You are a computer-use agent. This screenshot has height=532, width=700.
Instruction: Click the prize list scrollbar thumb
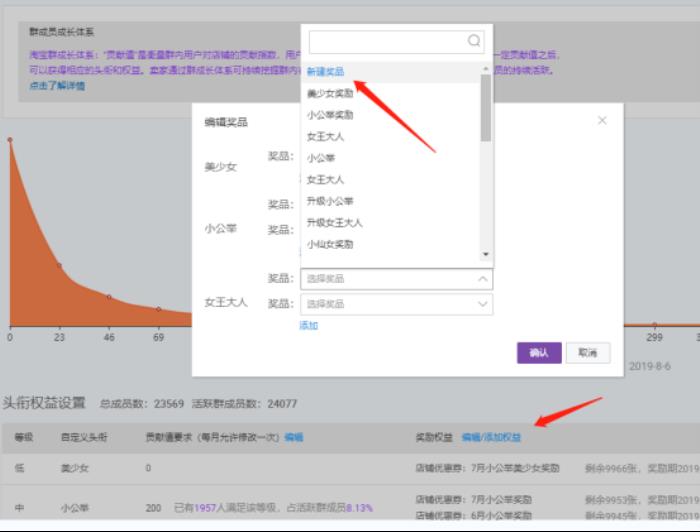click(486, 108)
